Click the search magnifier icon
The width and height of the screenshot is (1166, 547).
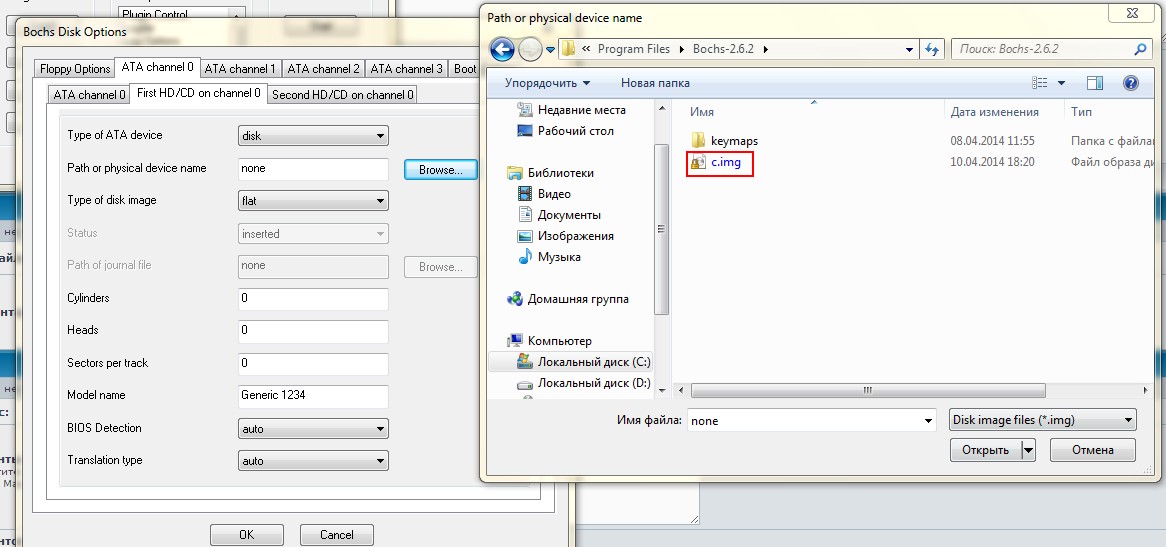coord(1140,50)
